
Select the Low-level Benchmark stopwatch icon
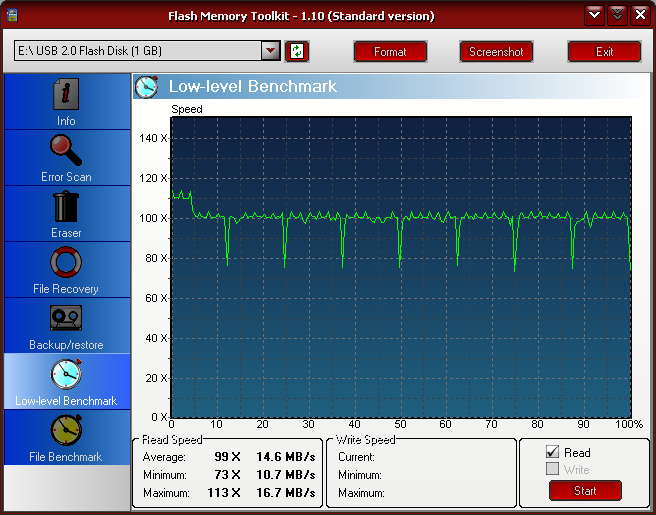(66, 374)
